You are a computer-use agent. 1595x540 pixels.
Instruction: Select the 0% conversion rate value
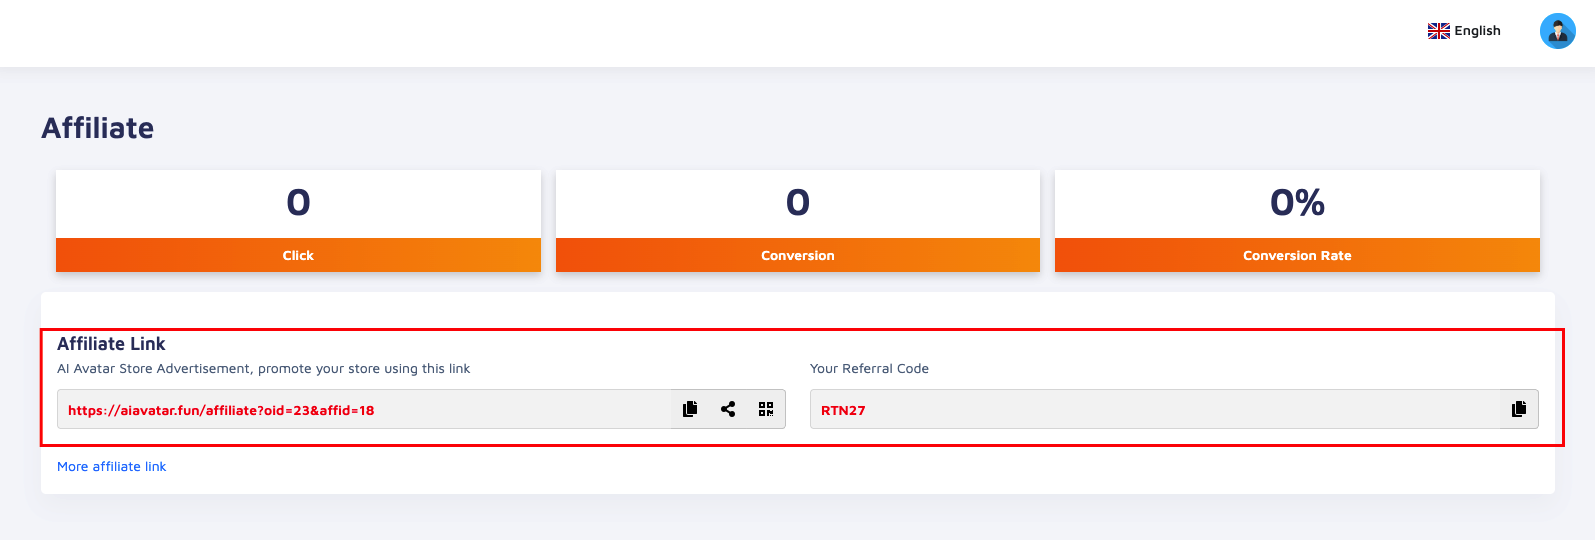point(1297,203)
